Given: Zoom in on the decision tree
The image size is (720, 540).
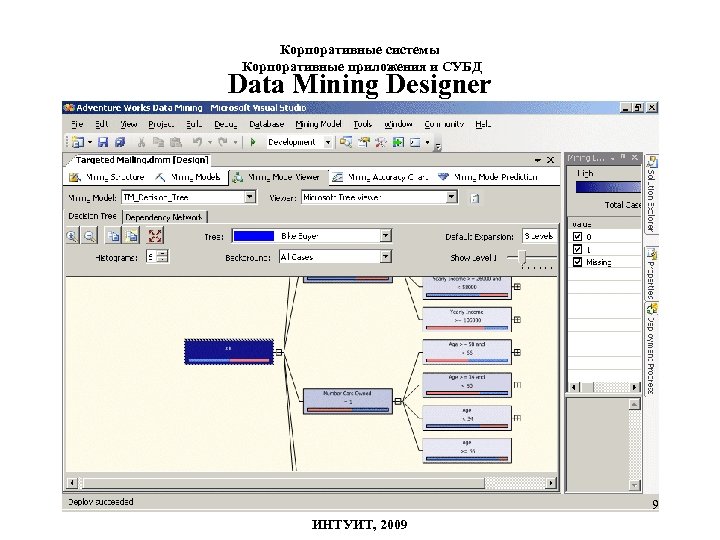Looking at the screenshot, I should point(73,236).
